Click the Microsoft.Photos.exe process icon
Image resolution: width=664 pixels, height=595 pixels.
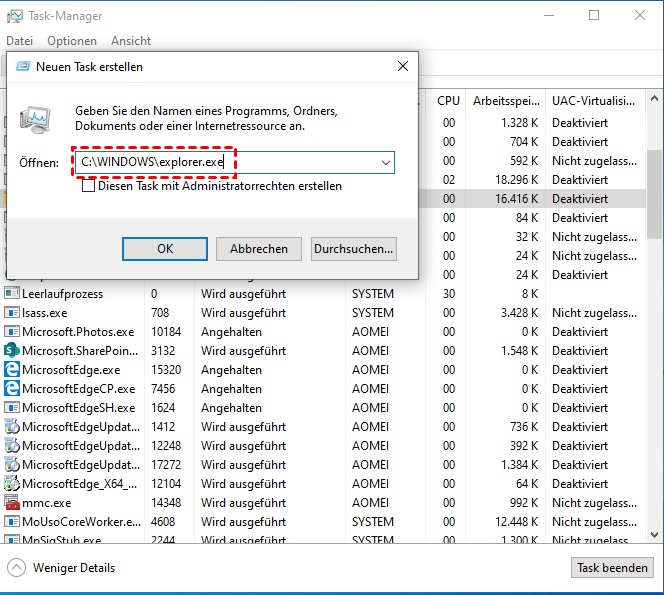coord(12,332)
